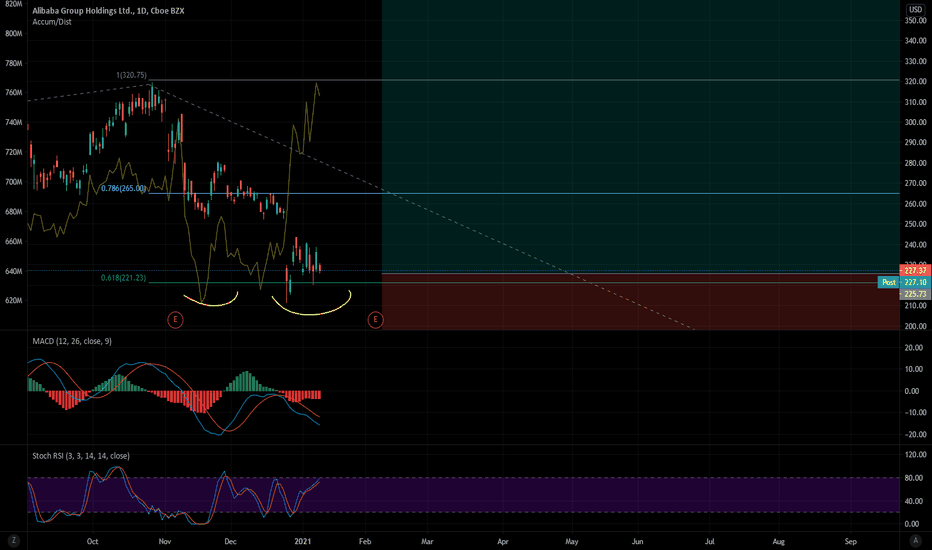Click -10.00 on the MACD axis
Screen dimensions: 932x550
pyautogui.click(x=915, y=413)
